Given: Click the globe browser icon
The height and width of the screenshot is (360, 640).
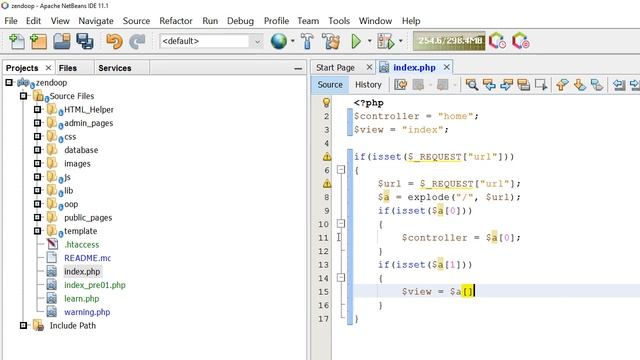Looking at the screenshot, I should tap(279, 41).
